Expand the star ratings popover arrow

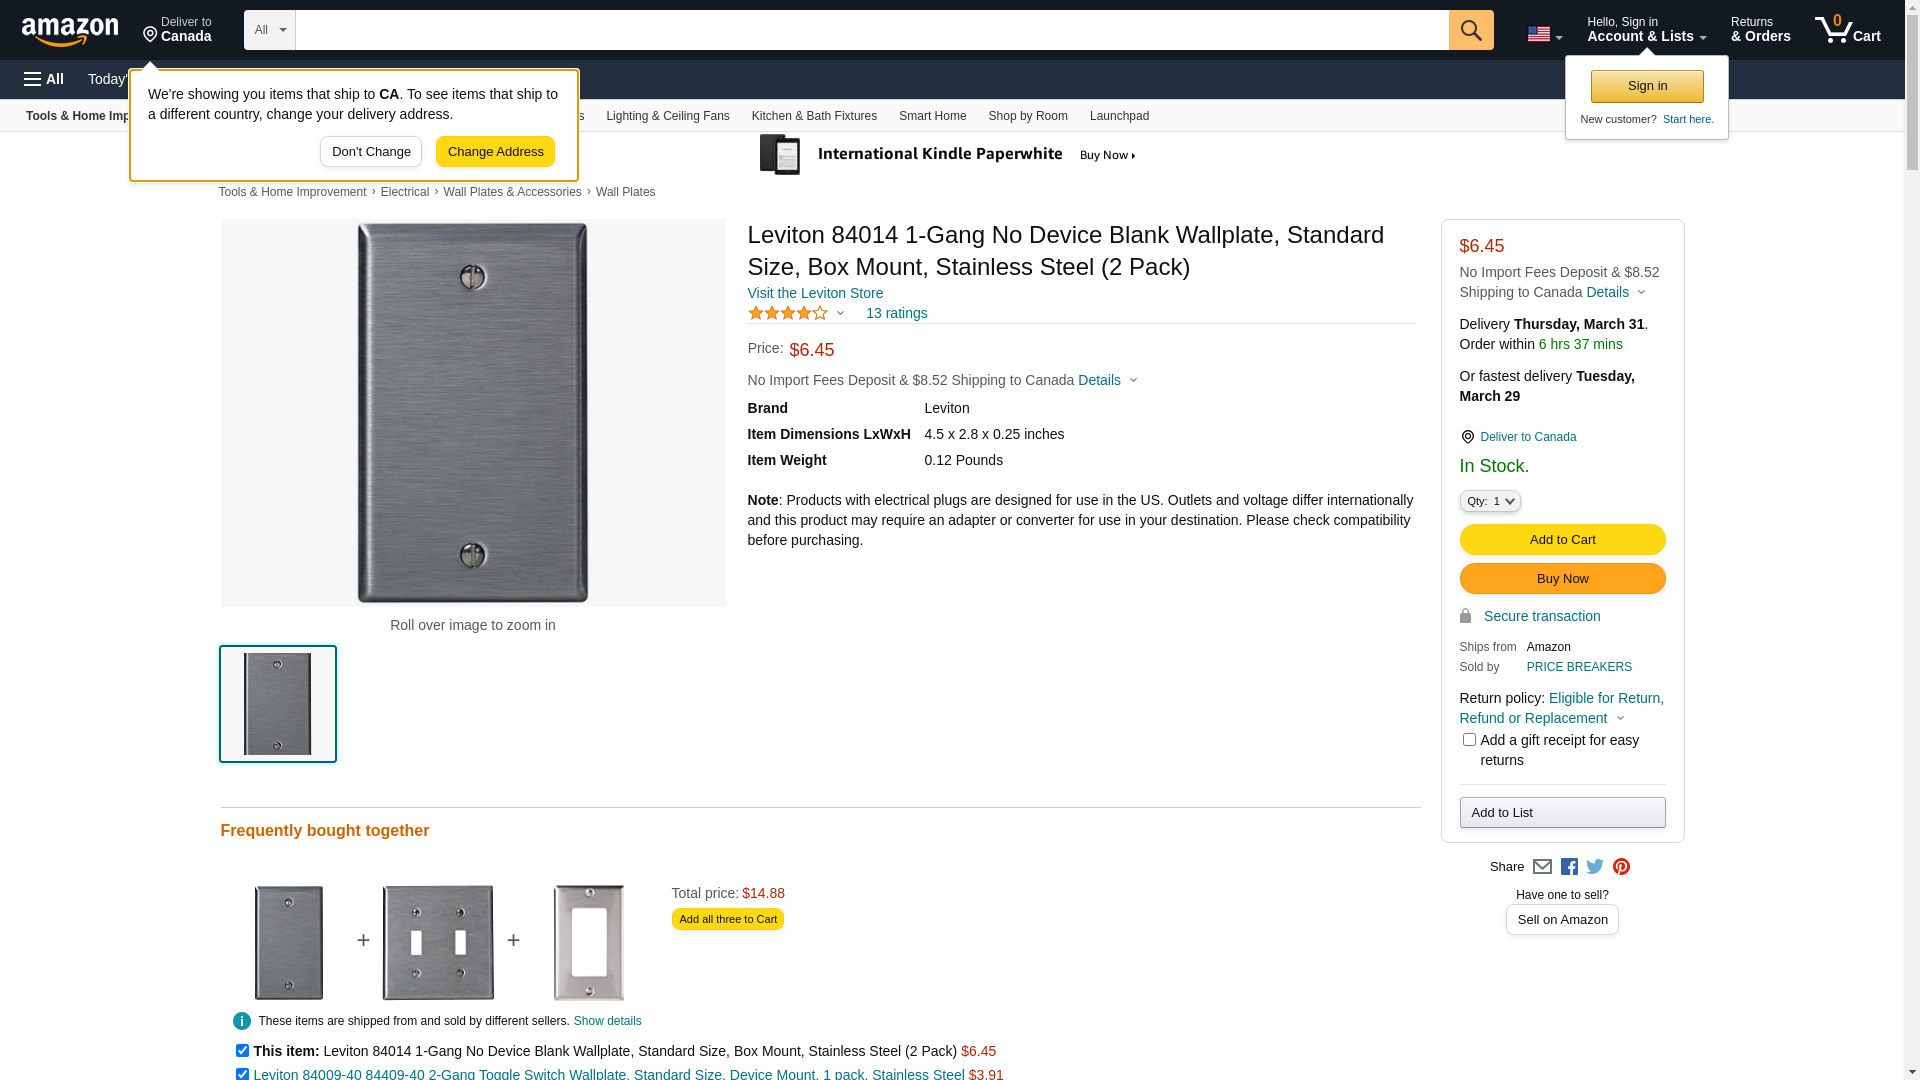pyautogui.click(x=840, y=314)
